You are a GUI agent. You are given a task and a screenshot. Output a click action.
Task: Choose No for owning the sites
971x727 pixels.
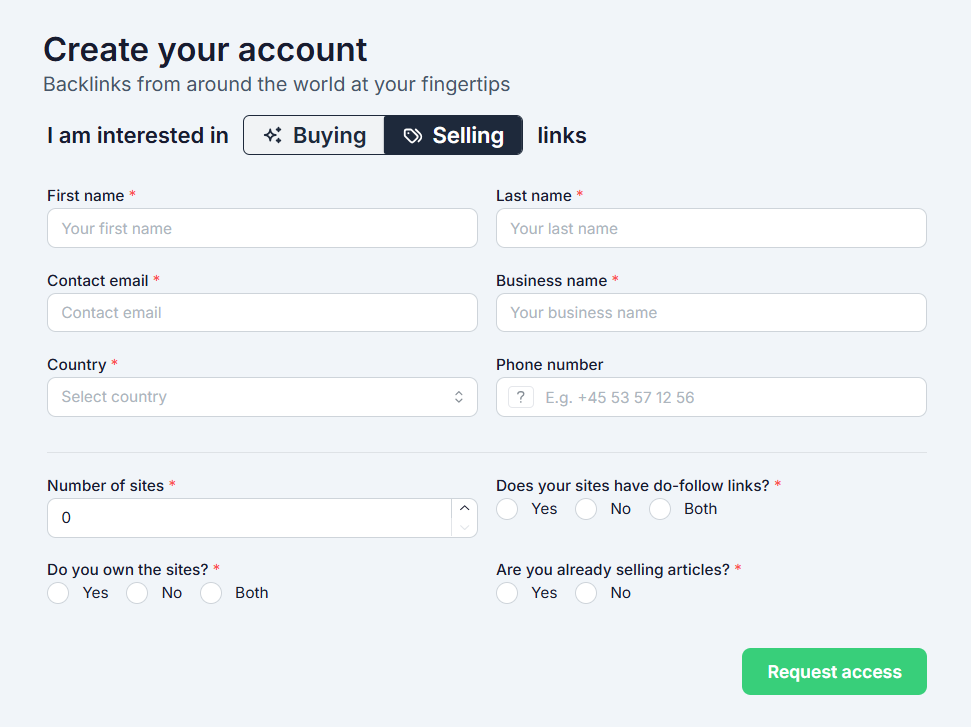coord(137,593)
